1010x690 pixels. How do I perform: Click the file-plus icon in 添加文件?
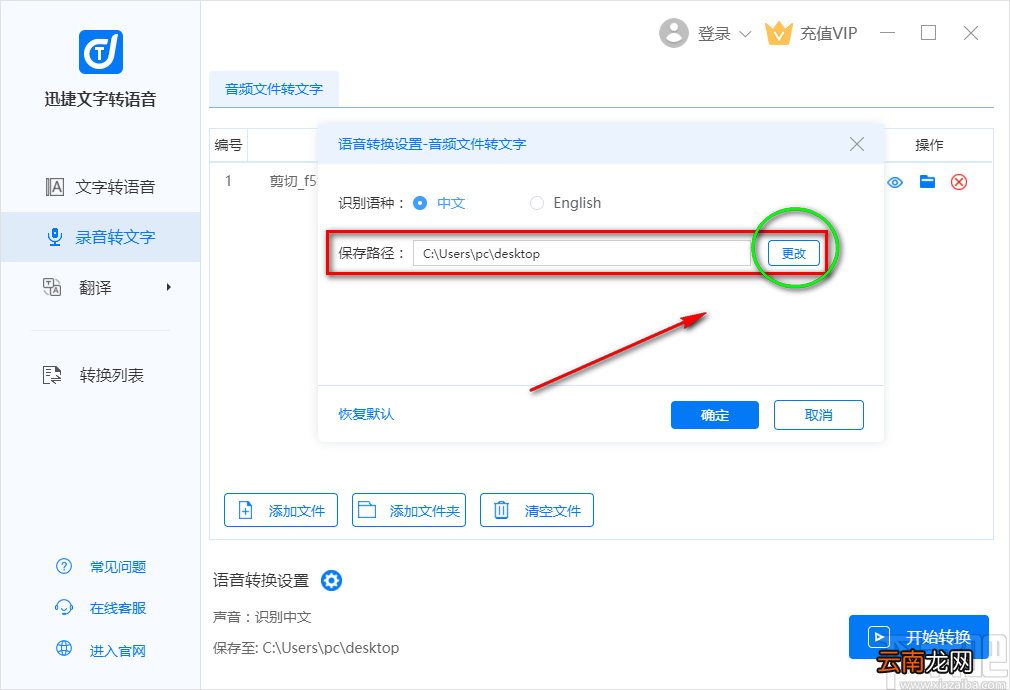pos(245,510)
